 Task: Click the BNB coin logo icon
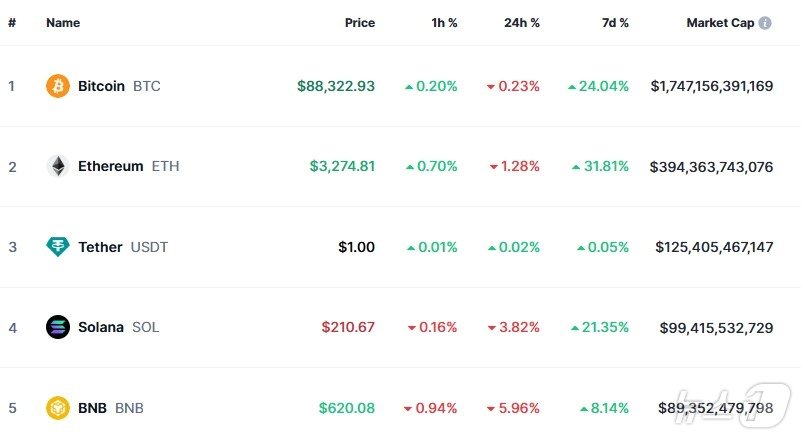58,408
